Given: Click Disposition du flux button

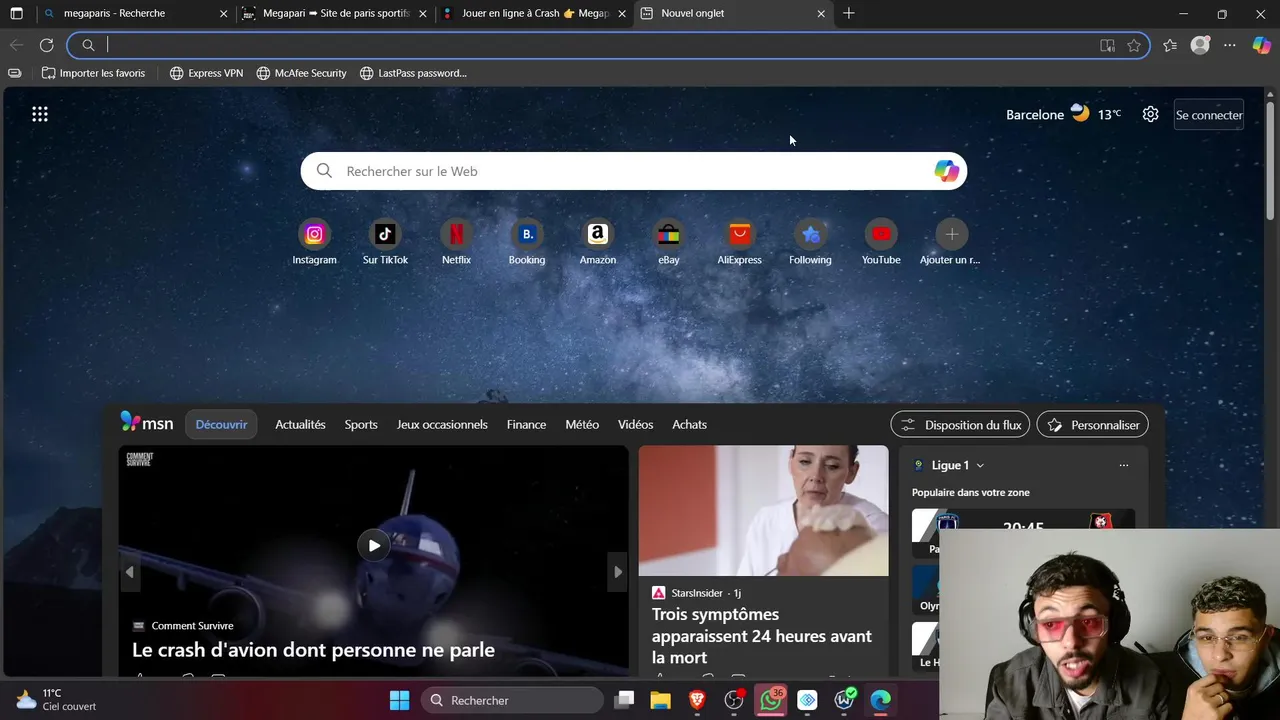Looking at the screenshot, I should [960, 425].
